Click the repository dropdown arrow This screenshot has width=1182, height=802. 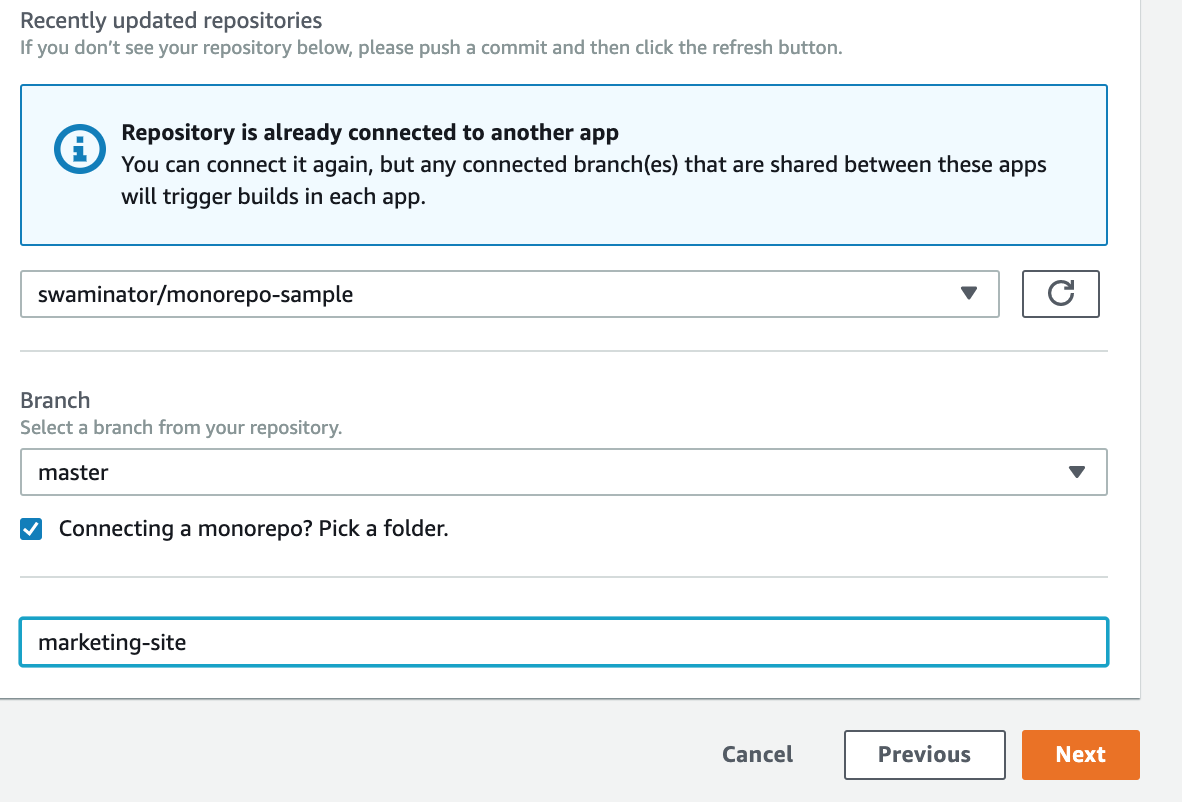(x=967, y=294)
